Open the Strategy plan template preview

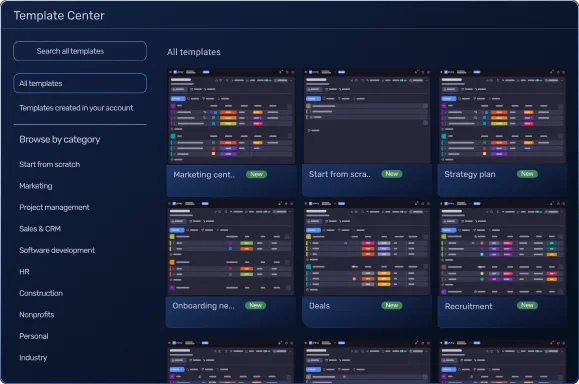[x=502, y=116]
